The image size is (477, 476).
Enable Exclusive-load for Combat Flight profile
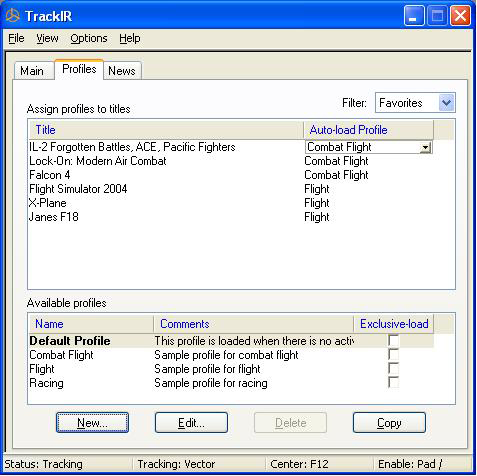point(393,355)
